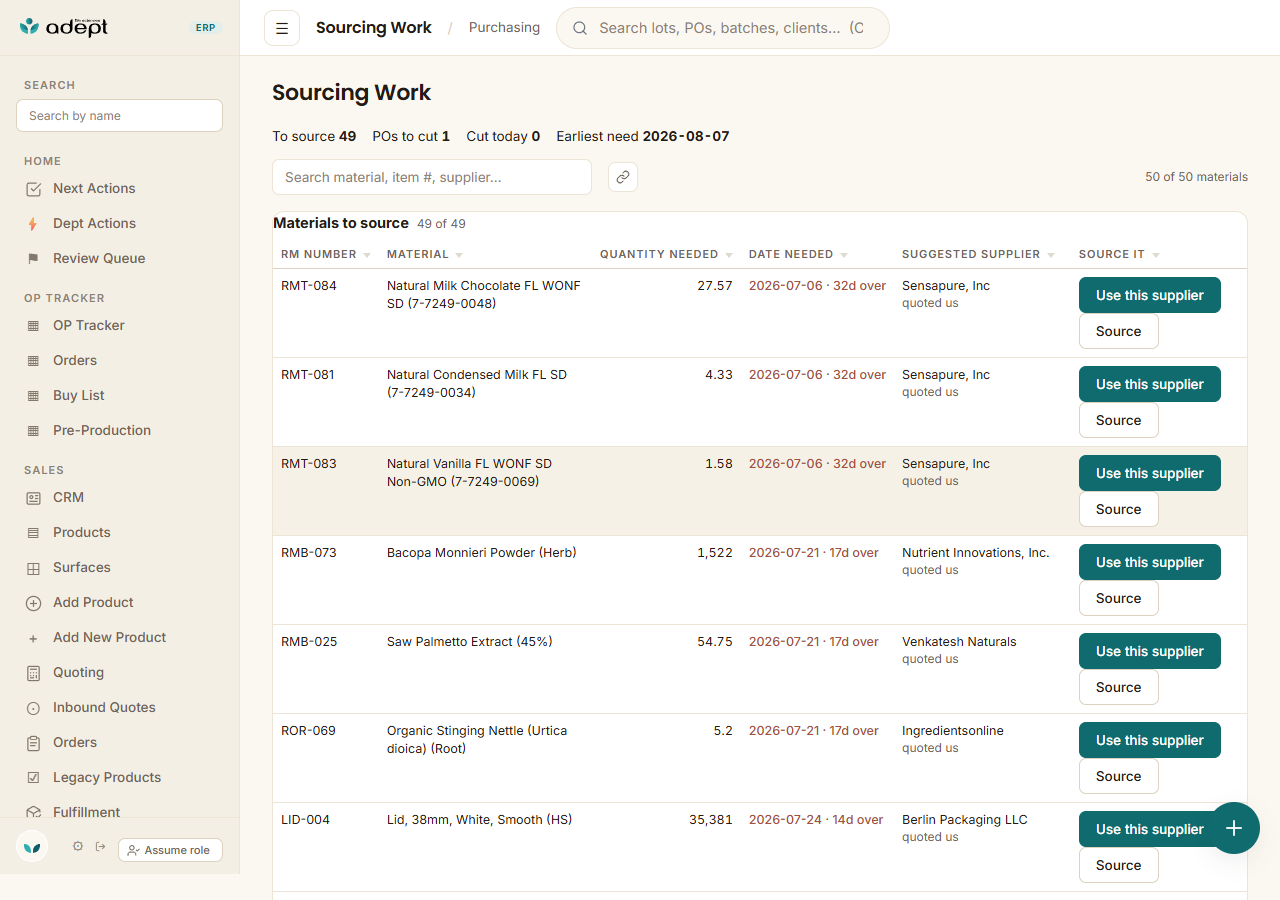
Task: Click the Quoting calculator icon
Action: click(x=33, y=673)
